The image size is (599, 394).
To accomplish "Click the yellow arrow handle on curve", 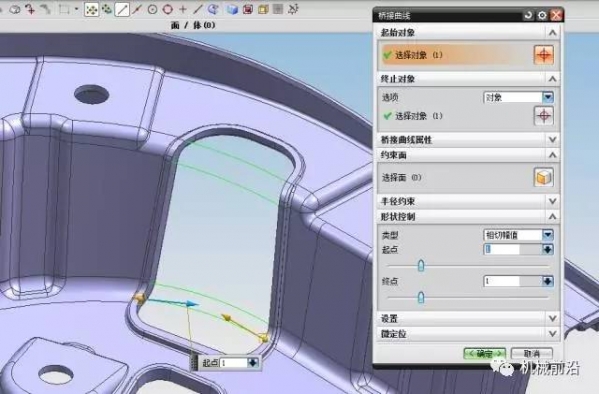I will tap(227, 318).
